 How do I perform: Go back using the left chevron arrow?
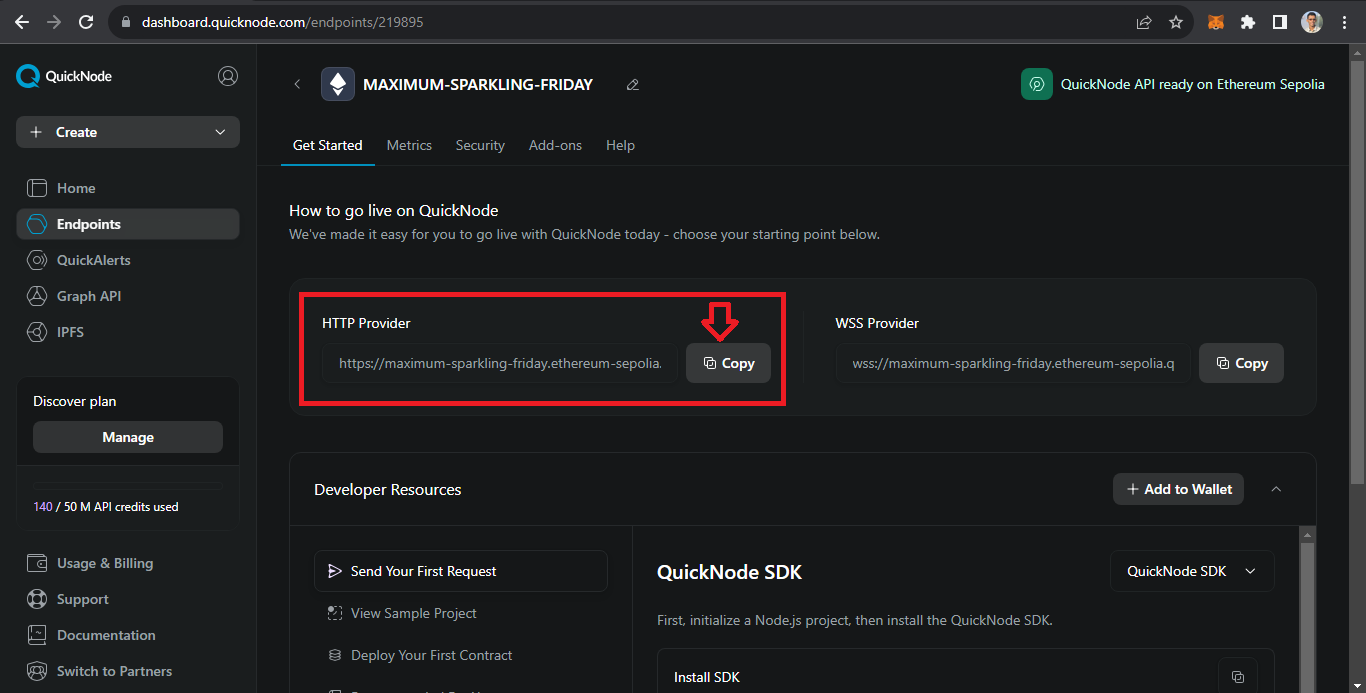[297, 85]
